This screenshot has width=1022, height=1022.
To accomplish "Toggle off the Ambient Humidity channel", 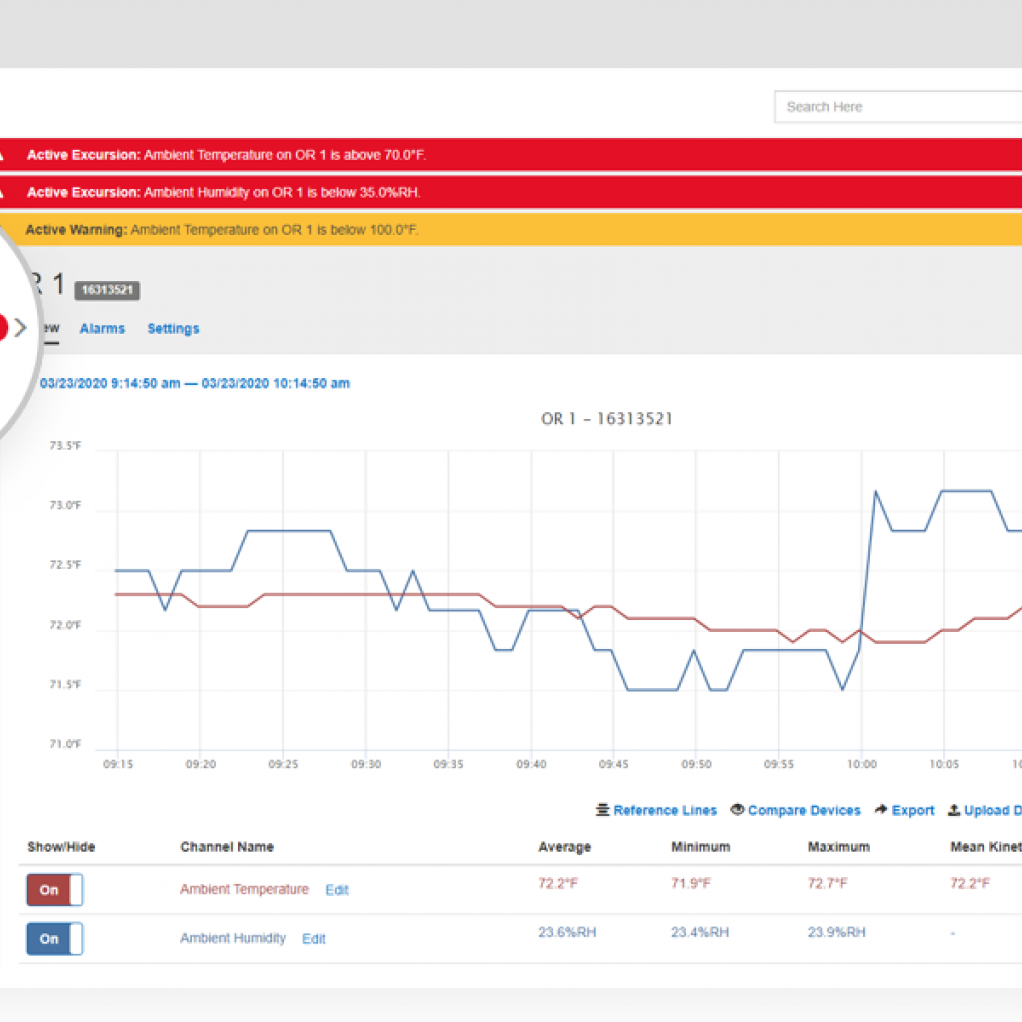I will pyautogui.click(x=54, y=939).
